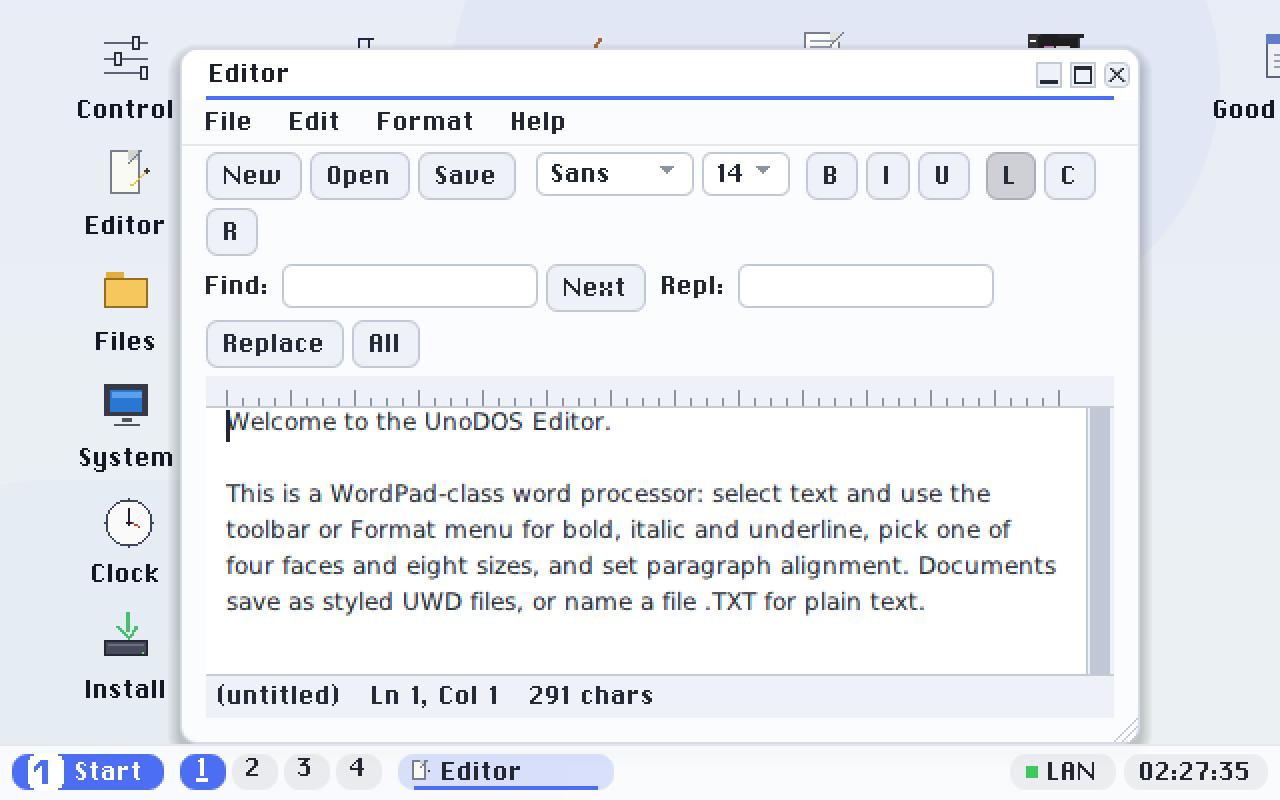Viewport: 1280px width, 800px height.
Task: Click the resize grip of Editor window
Action: 1126,730
